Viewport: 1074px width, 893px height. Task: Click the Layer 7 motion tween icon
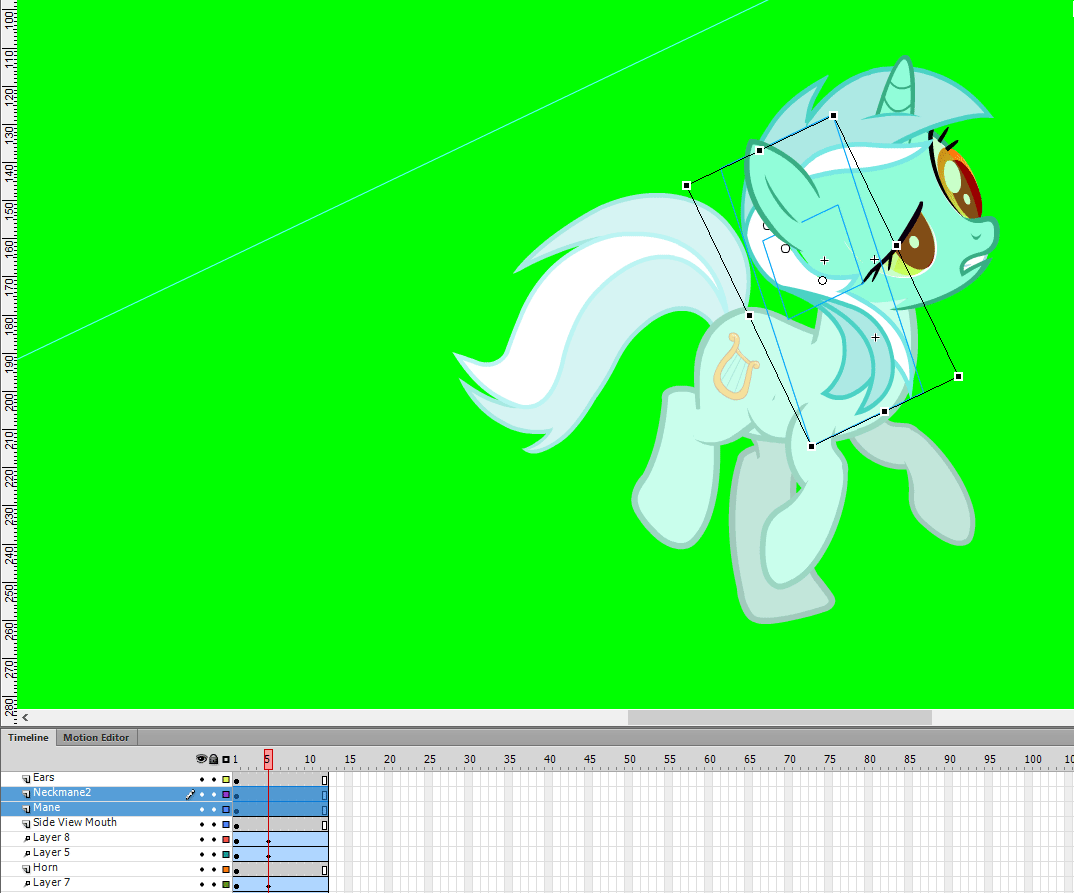point(27,884)
